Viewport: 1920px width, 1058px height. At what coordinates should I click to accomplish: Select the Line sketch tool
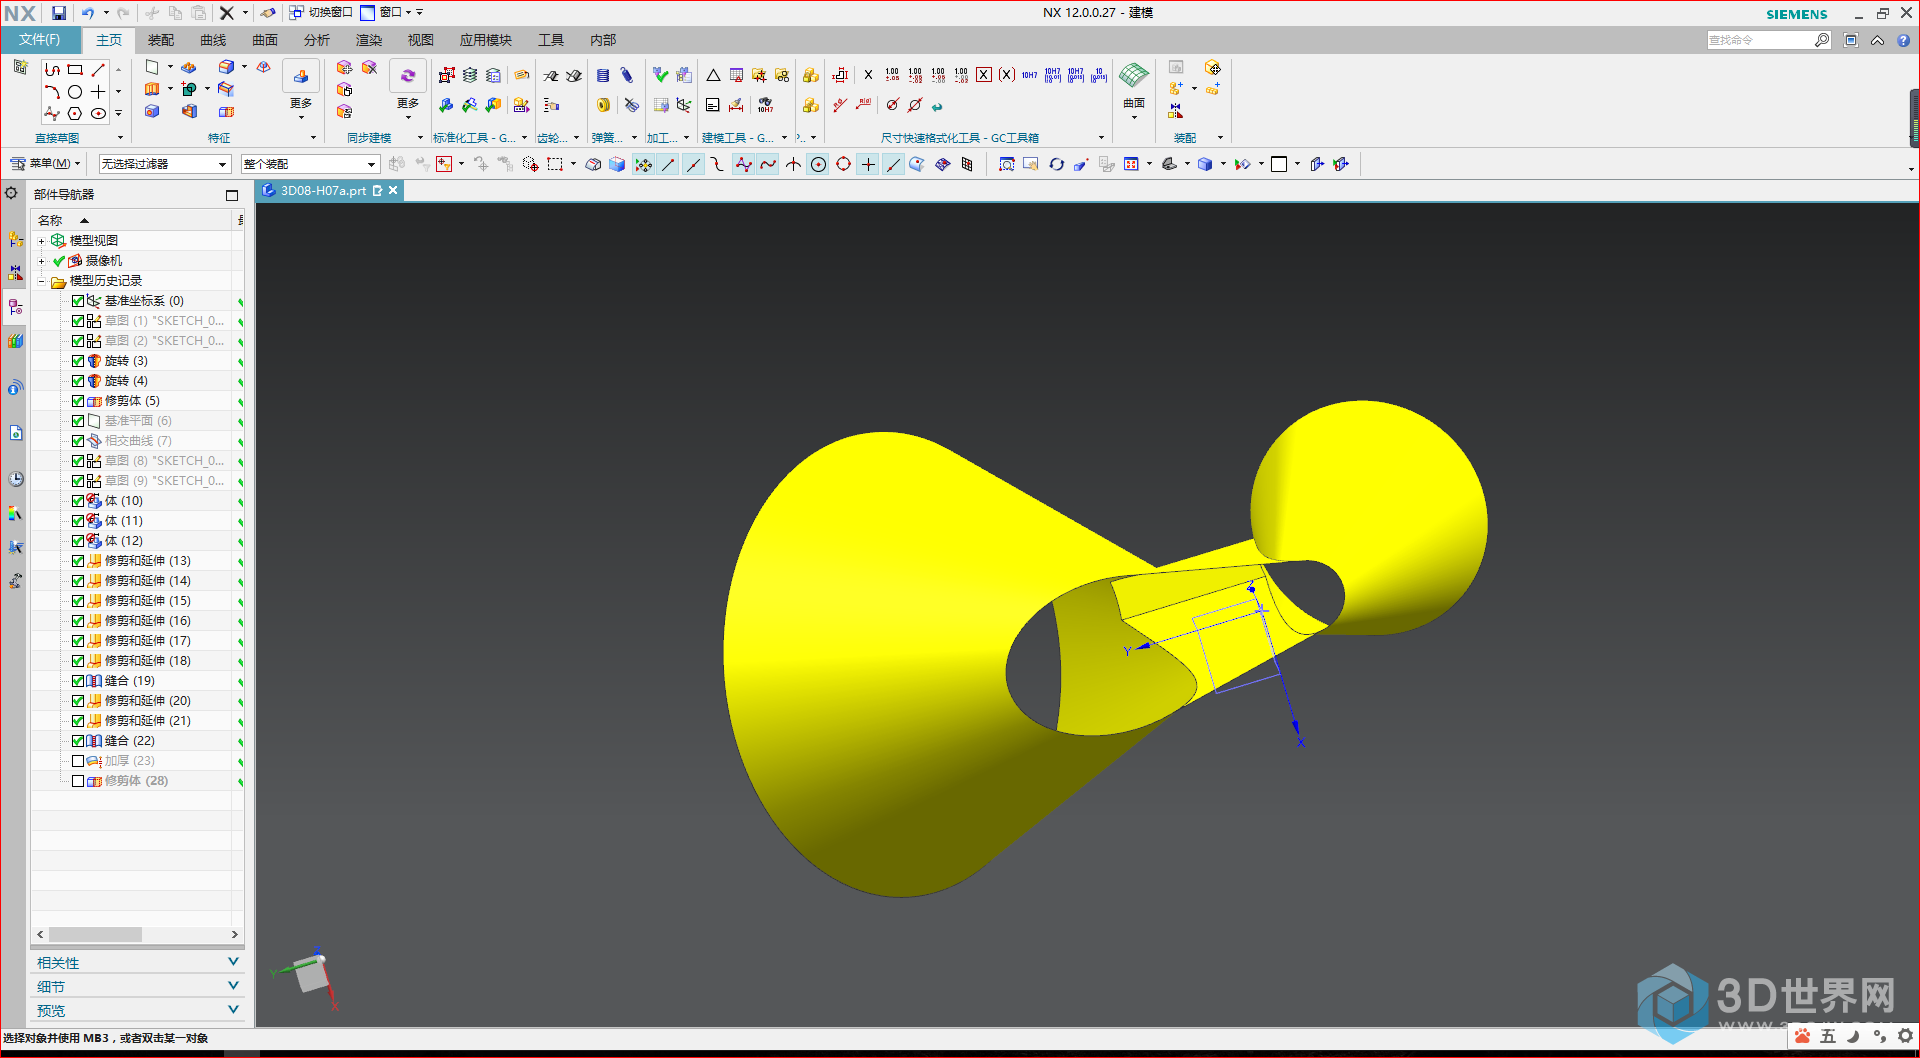pyautogui.click(x=98, y=70)
